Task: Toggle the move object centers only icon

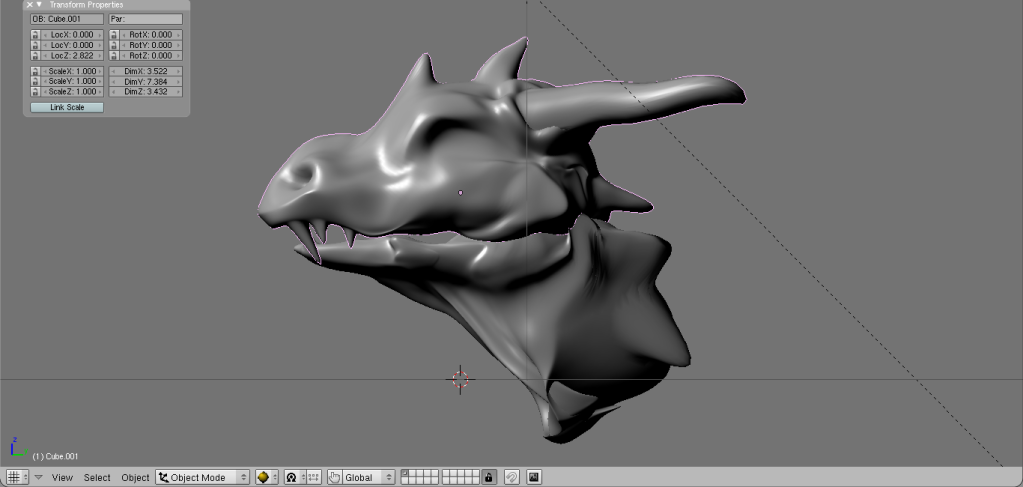Action: 313,477
